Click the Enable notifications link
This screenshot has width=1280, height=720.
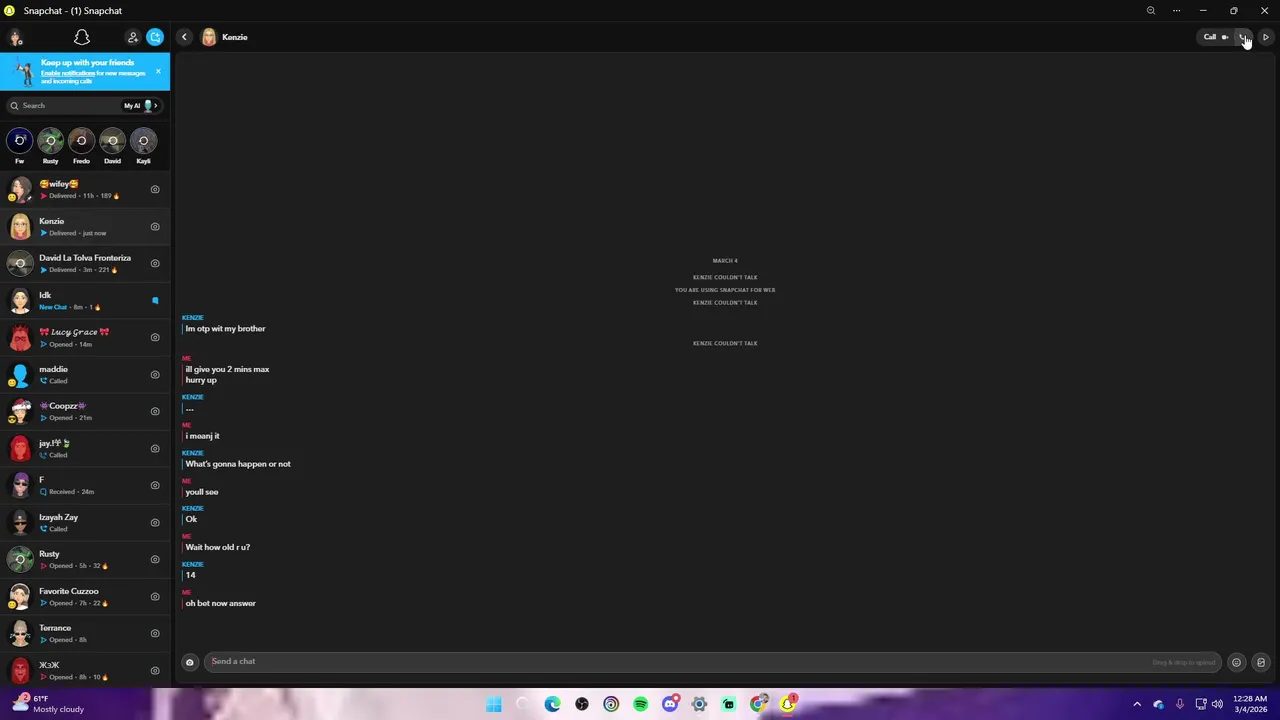point(68,73)
